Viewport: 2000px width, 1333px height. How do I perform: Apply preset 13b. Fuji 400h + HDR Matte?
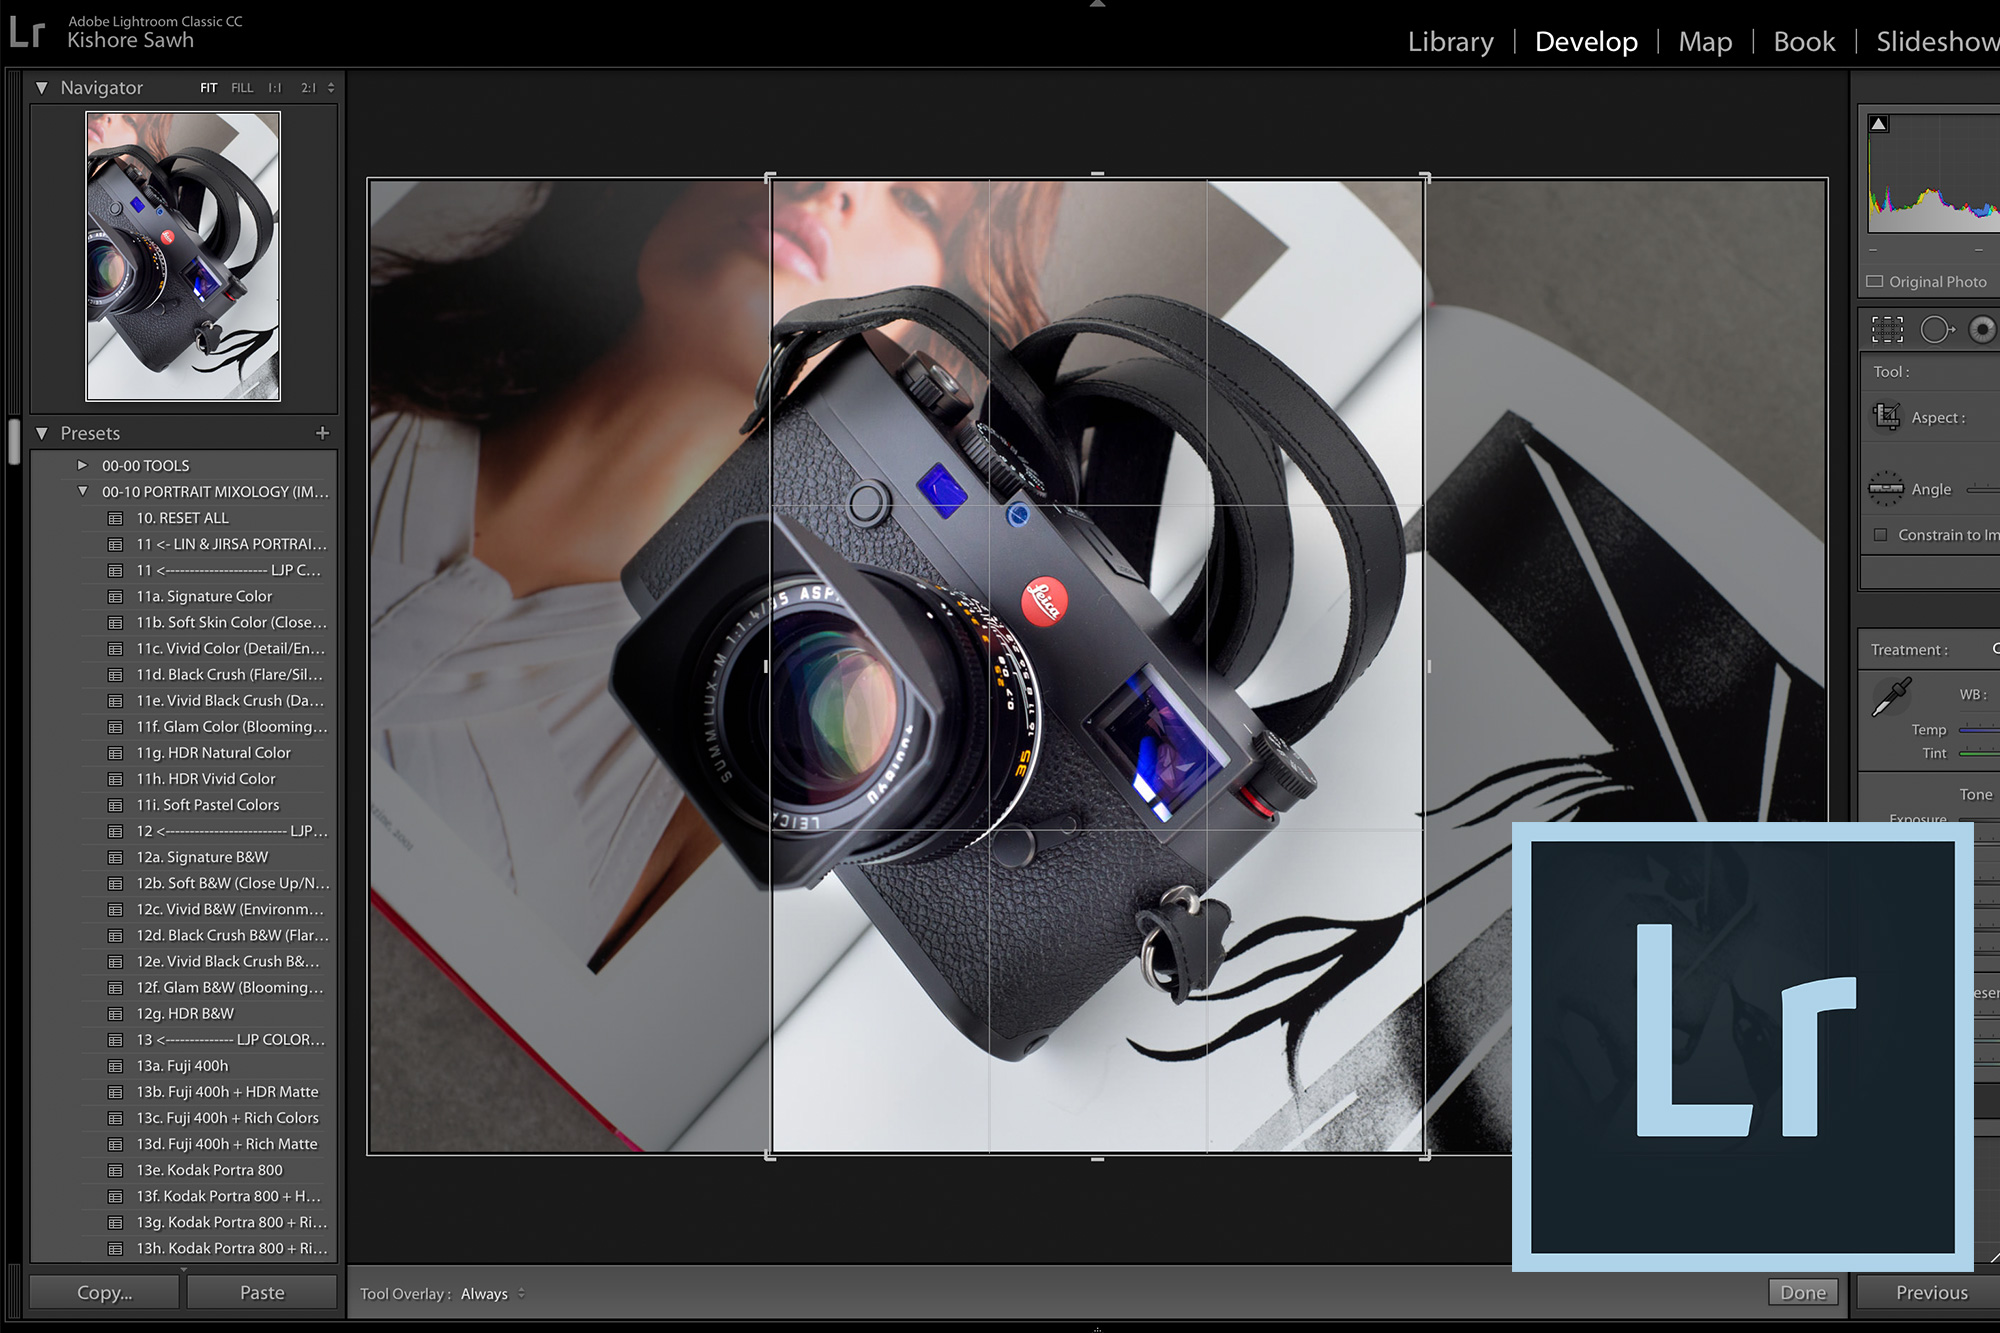[x=227, y=1092]
